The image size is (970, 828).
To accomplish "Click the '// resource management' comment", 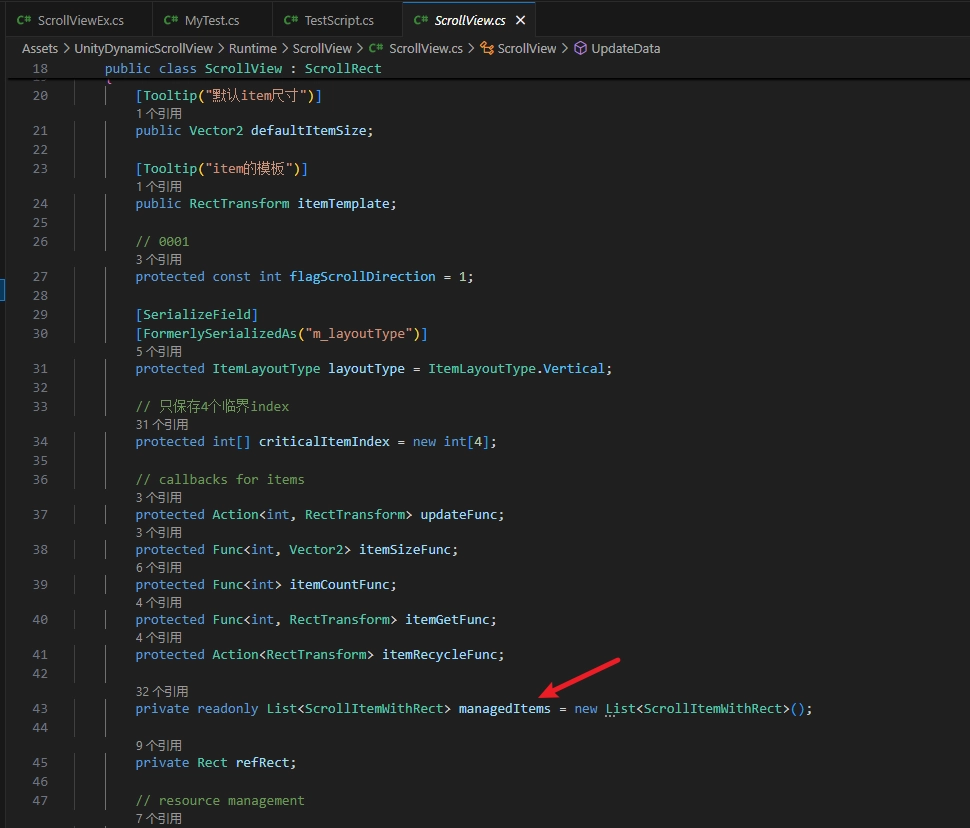I will (220, 801).
